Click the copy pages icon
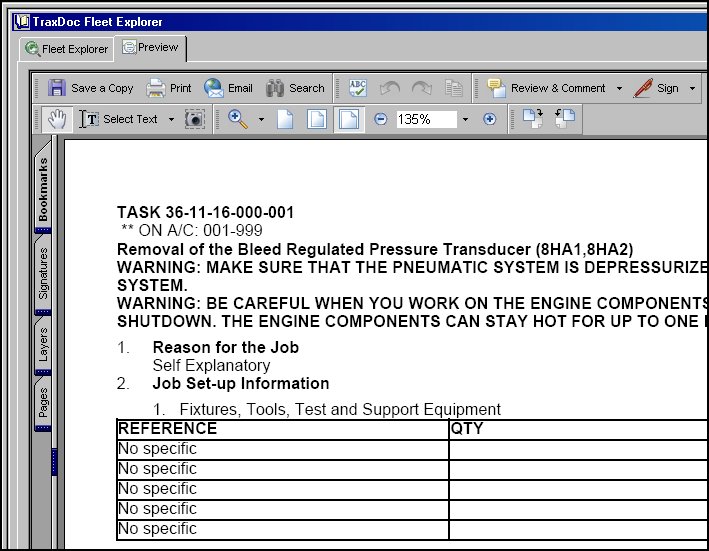 point(453,88)
